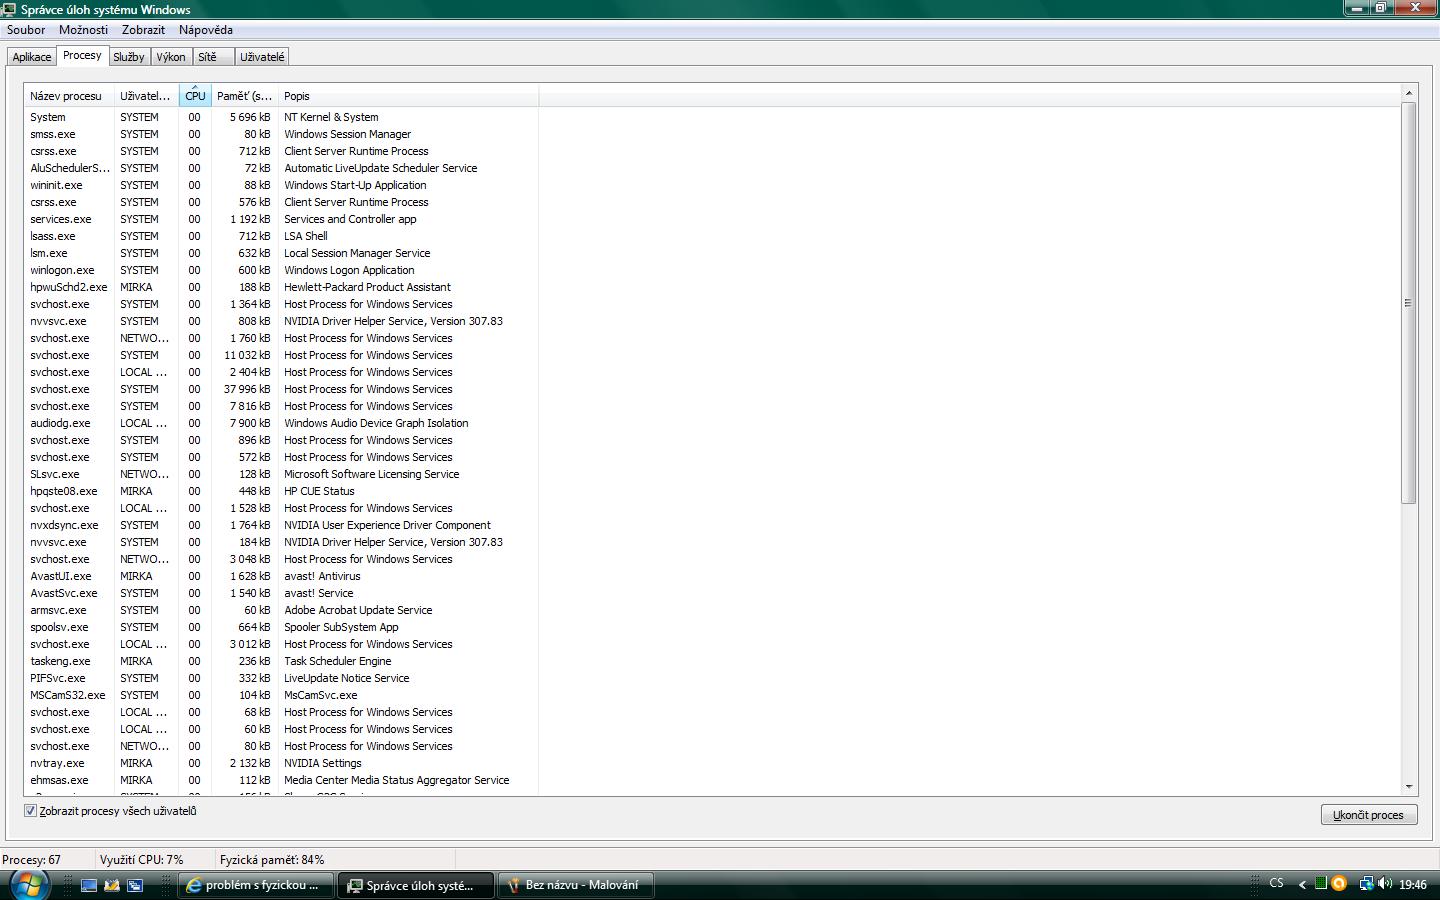Select the 'smss.exe' process row
Screen dimensions: 1440x900
click(x=281, y=134)
